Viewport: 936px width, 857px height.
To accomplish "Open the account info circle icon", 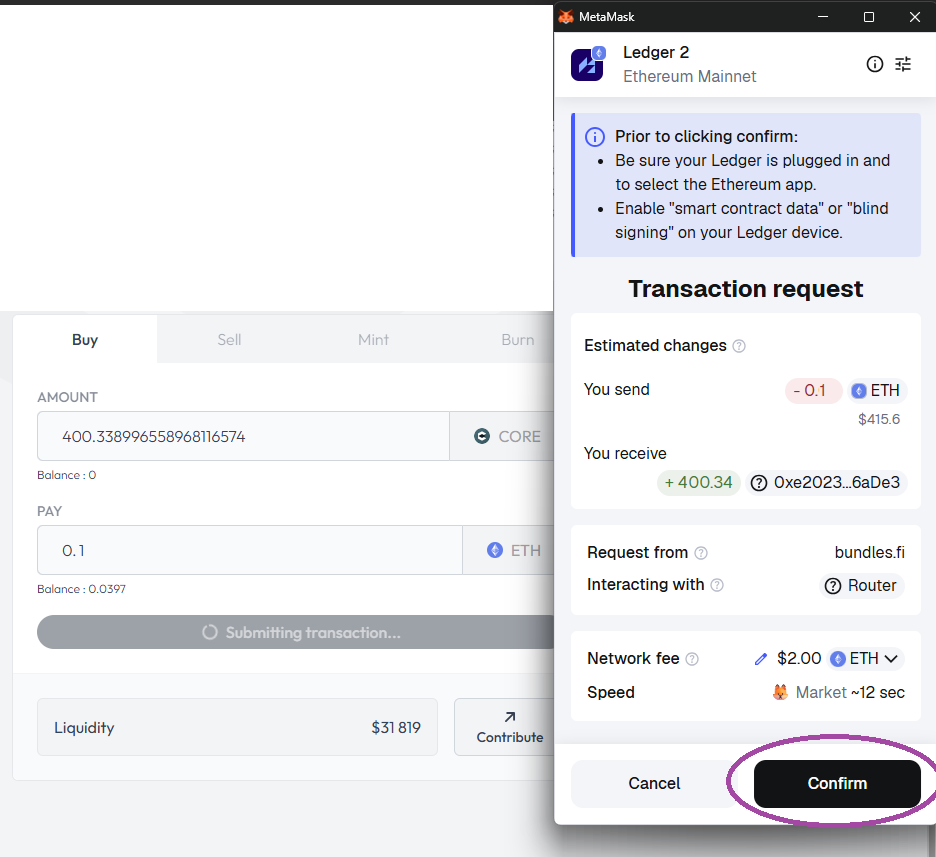I will [x=875, y=64].
